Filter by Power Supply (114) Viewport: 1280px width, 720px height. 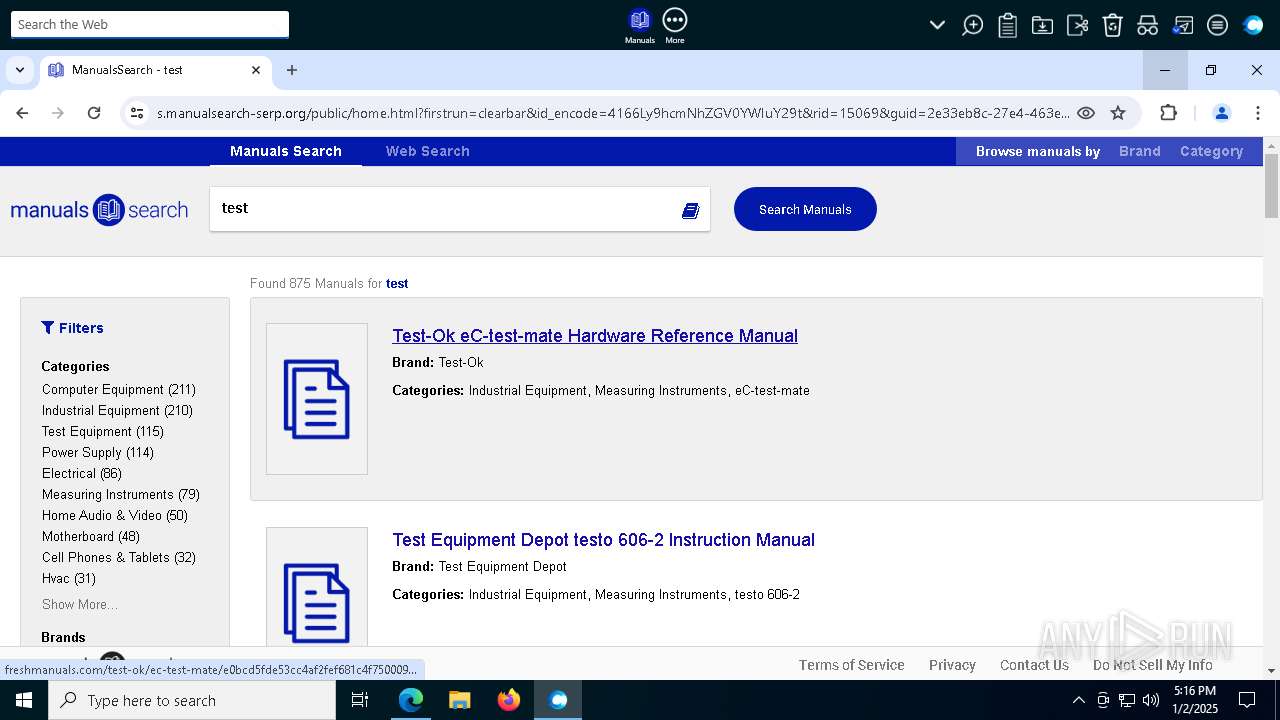coord(98,452)
